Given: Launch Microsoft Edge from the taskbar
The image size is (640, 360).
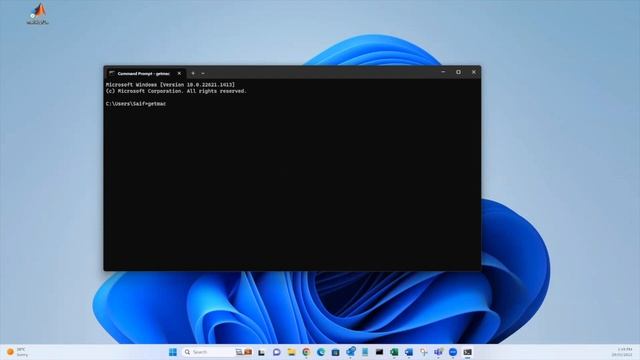Looking at the screenshot, I should pyautogui.click(x=321, y=352).
